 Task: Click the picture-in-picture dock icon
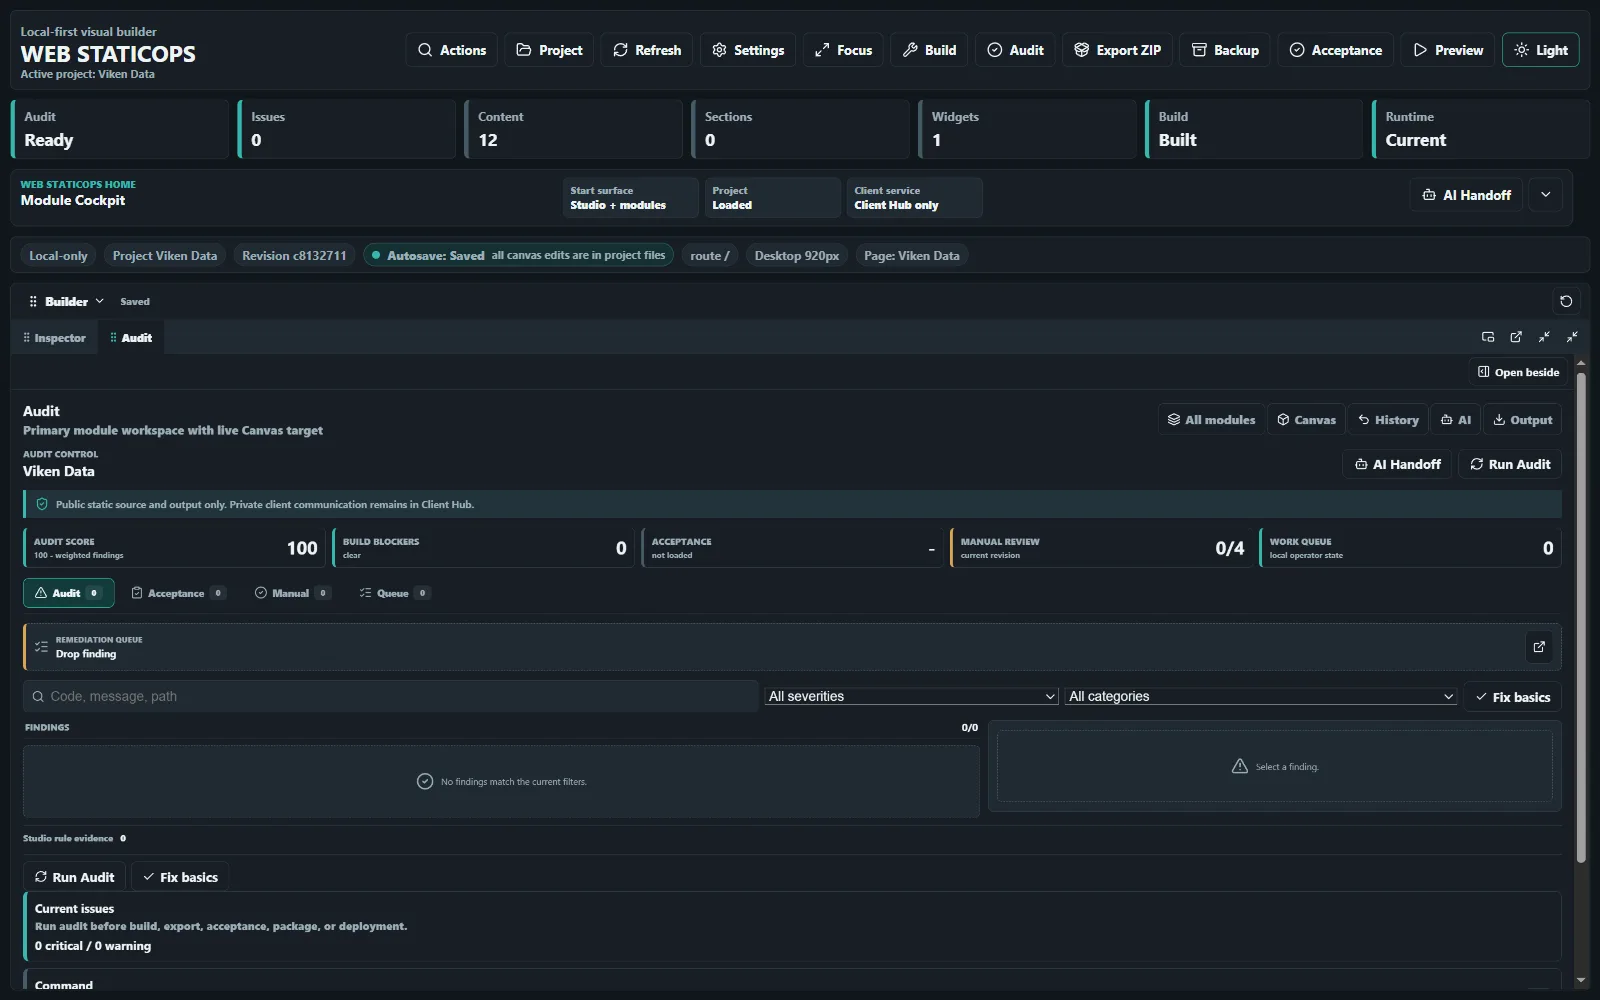point(1488,337)
